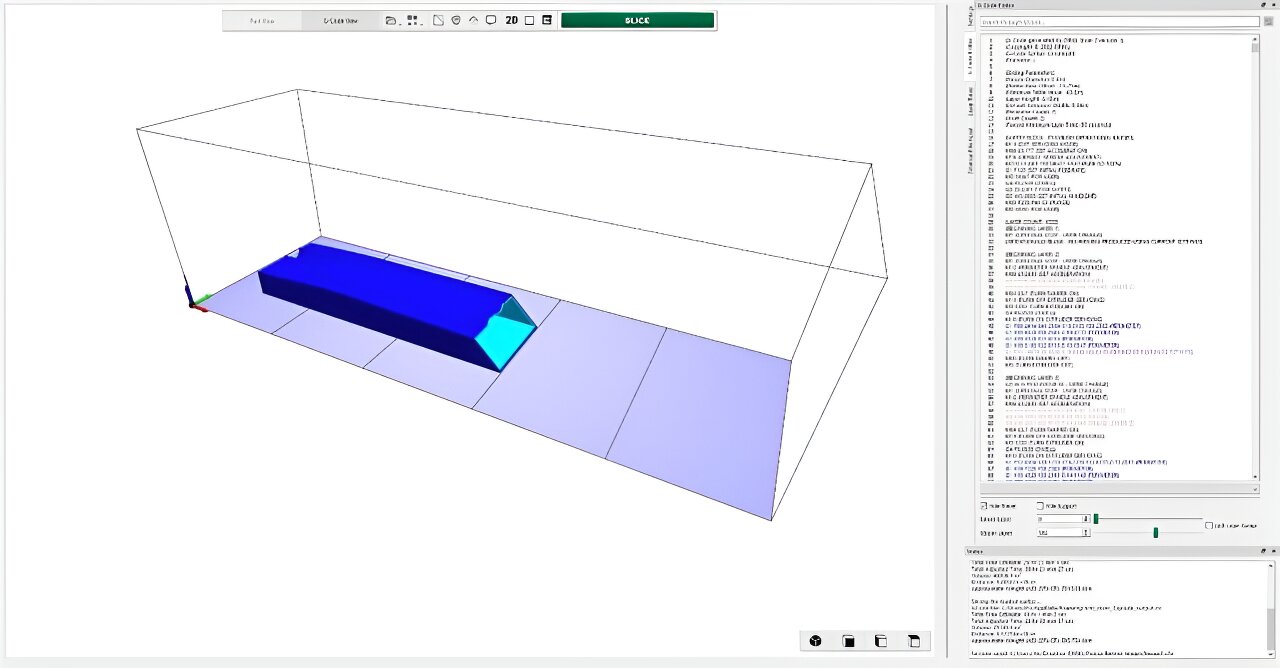Screen dimensions: 1280x668
Task: Switch to the Part View tab
Action: [262, 20]
